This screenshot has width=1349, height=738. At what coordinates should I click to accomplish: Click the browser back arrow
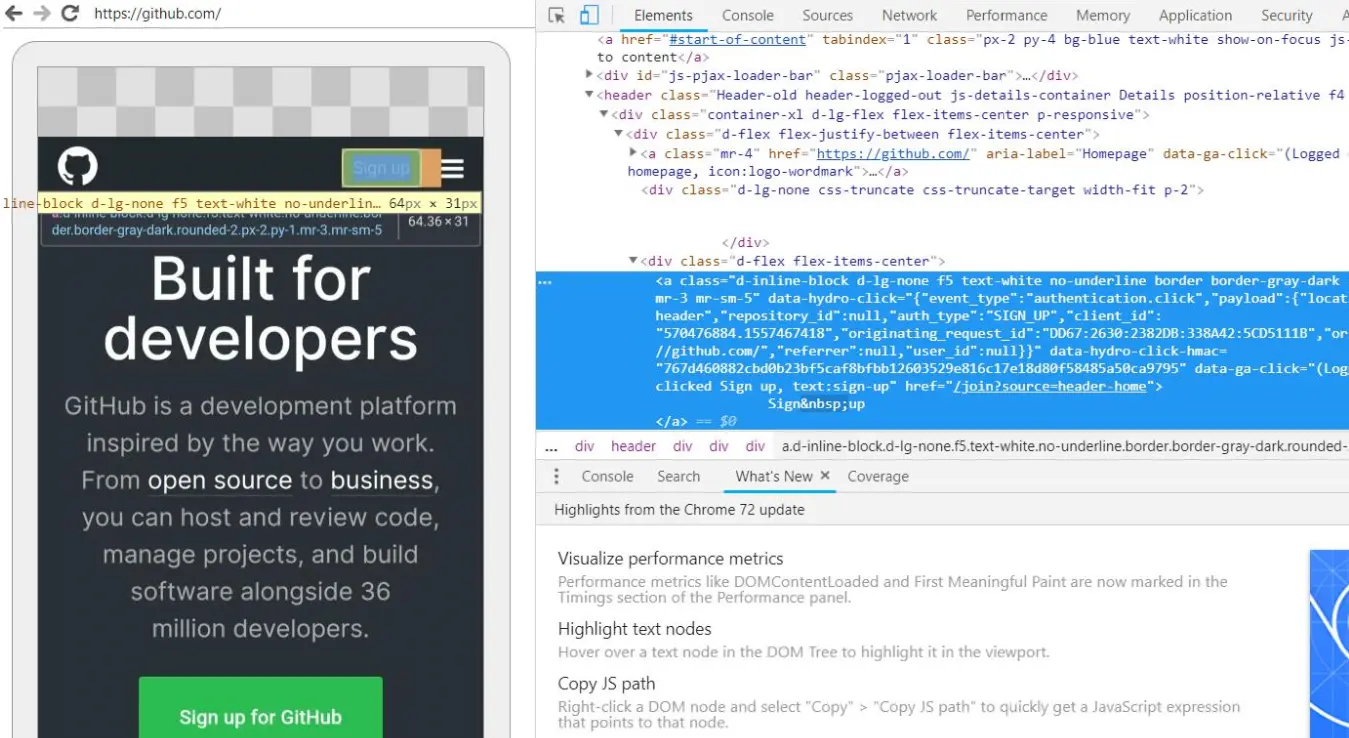pyautogui.click(x=14, y=14)
